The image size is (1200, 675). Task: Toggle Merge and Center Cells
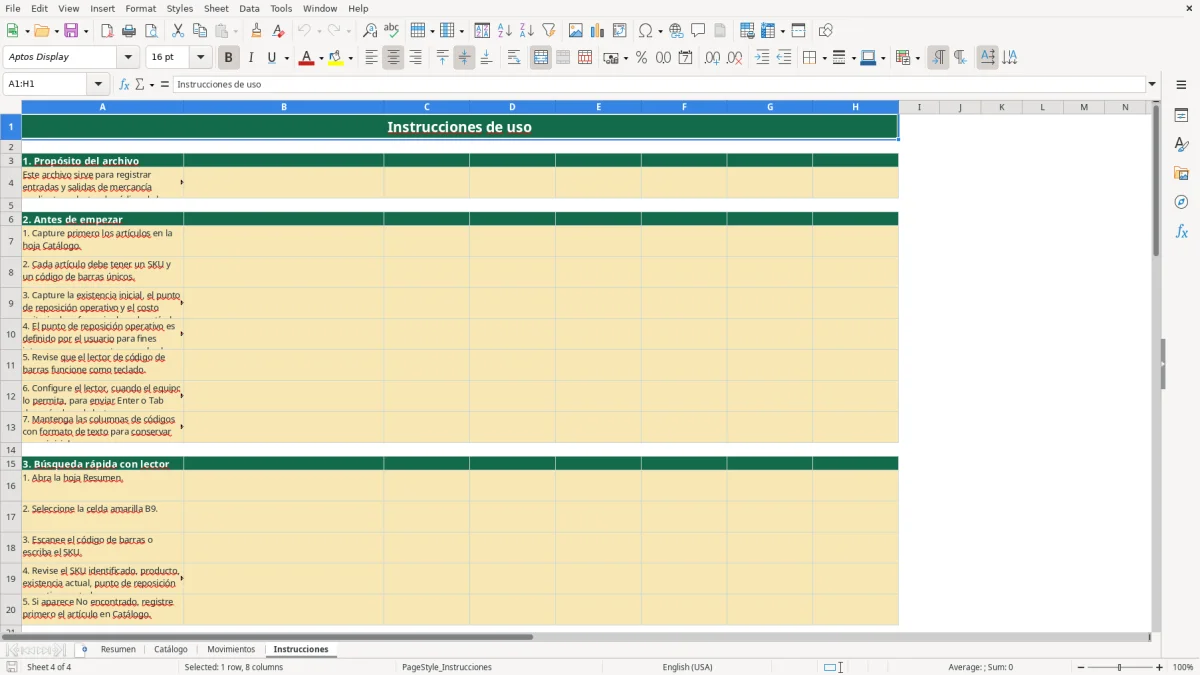coord(541,58)
